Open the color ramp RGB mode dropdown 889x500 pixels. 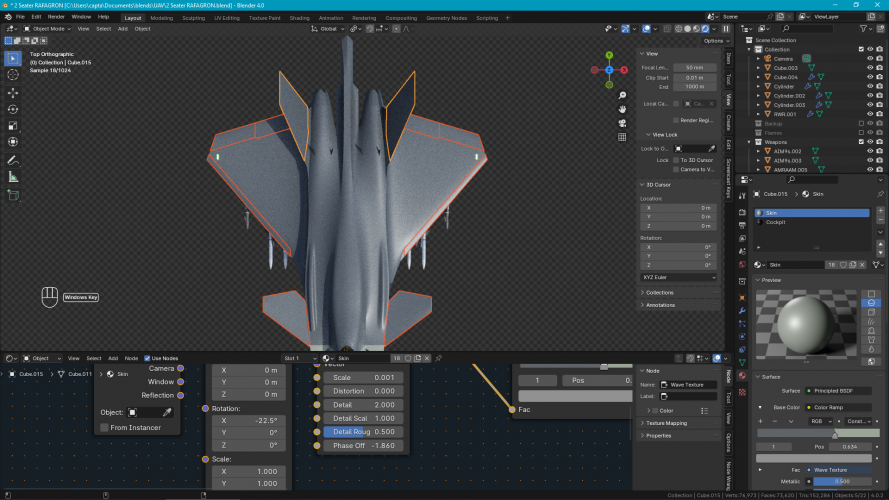(x=820, y=421)
